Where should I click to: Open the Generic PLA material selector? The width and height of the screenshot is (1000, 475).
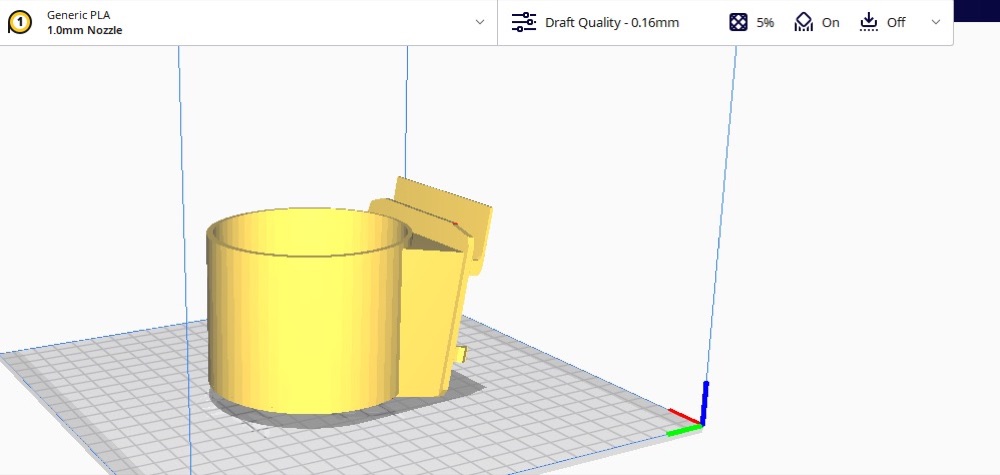[x=78, y=15]
